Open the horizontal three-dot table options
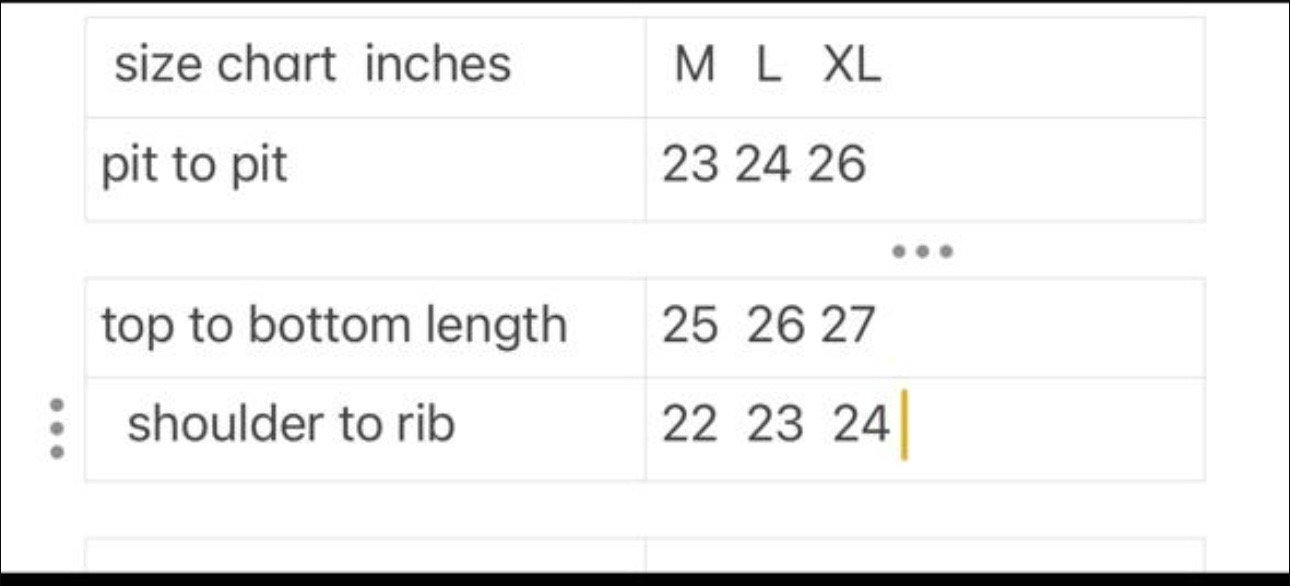 coord(922,251)
